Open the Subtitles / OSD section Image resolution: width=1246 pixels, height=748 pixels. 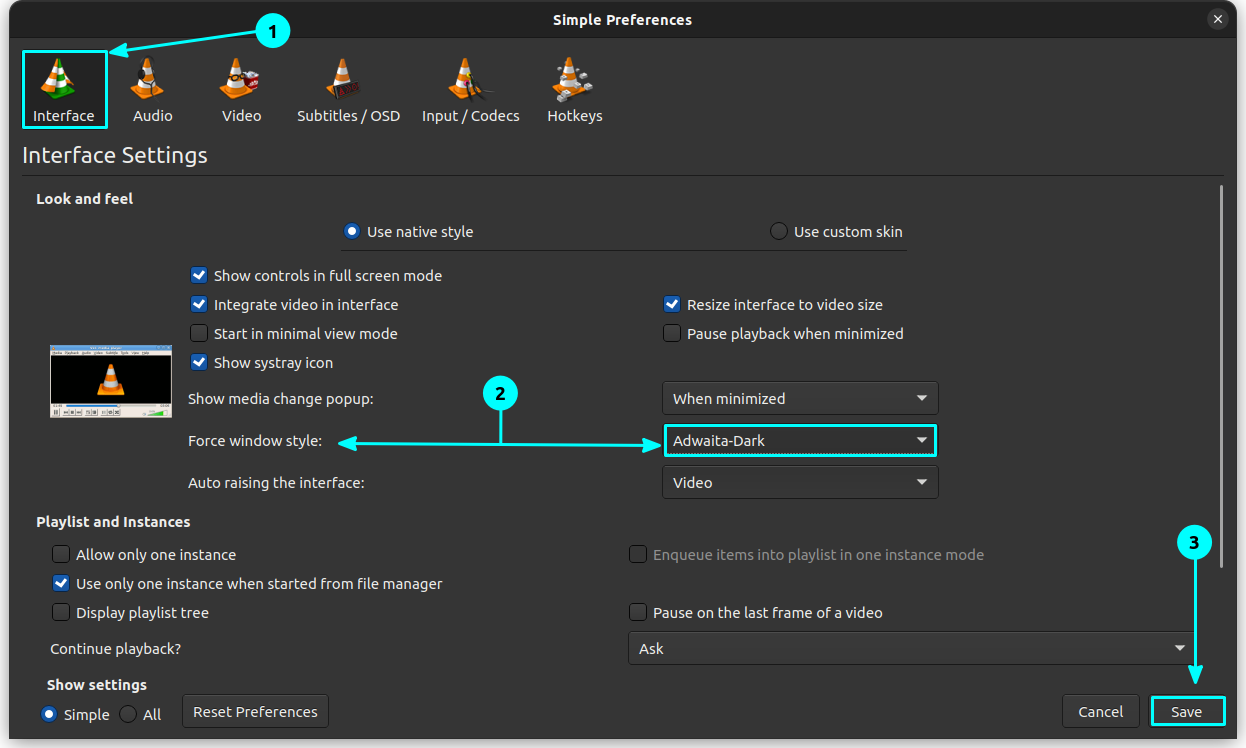click(348, 88)
